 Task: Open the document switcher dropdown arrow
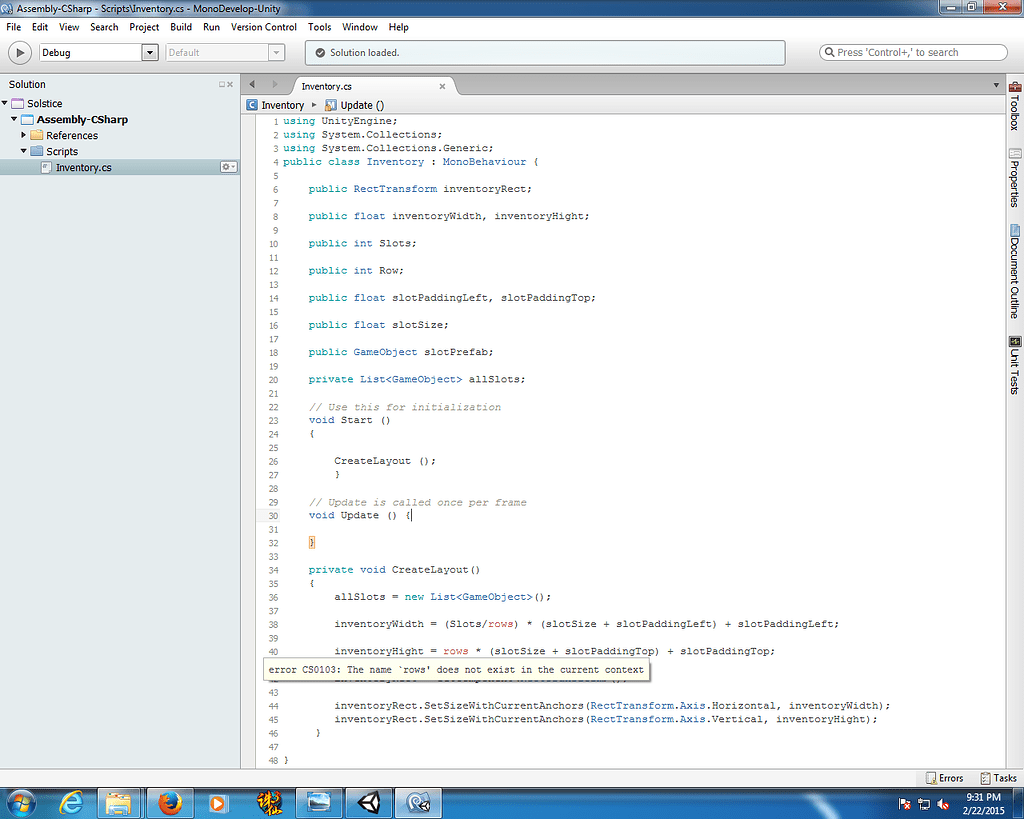point(995,86)
